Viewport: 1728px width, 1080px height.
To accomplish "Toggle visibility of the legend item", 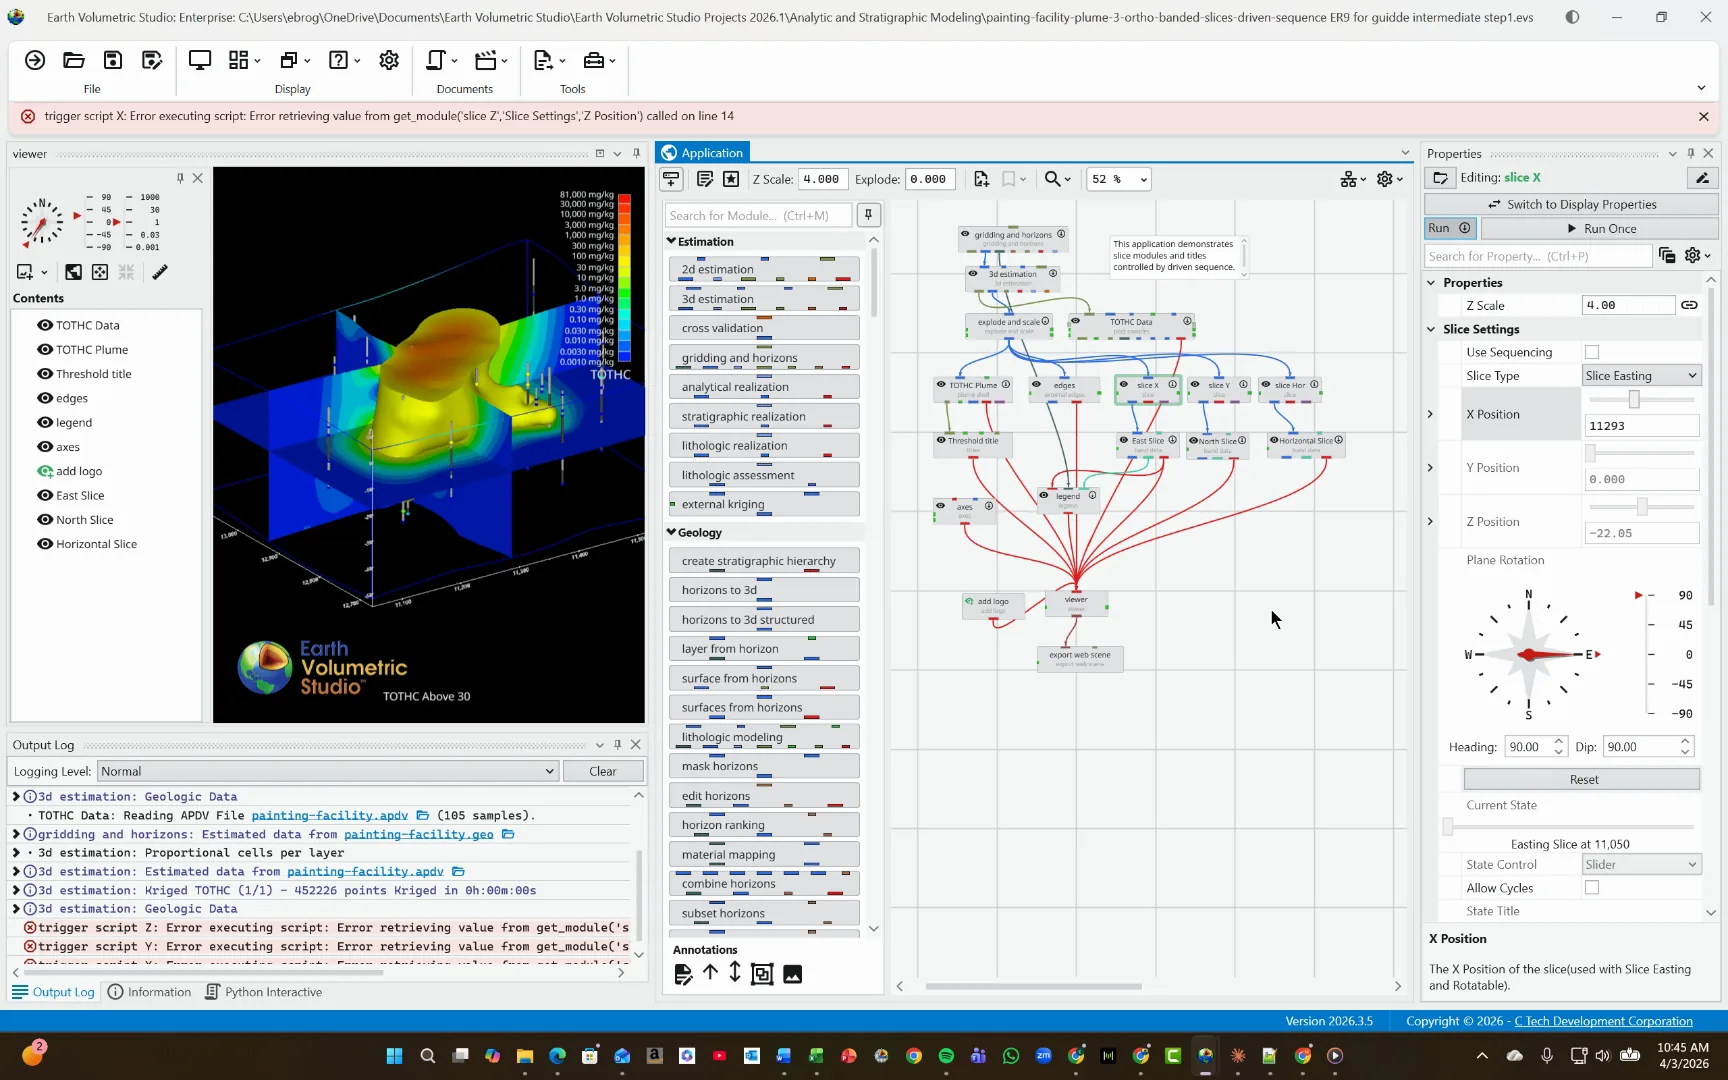I will (x=45, y=423).
